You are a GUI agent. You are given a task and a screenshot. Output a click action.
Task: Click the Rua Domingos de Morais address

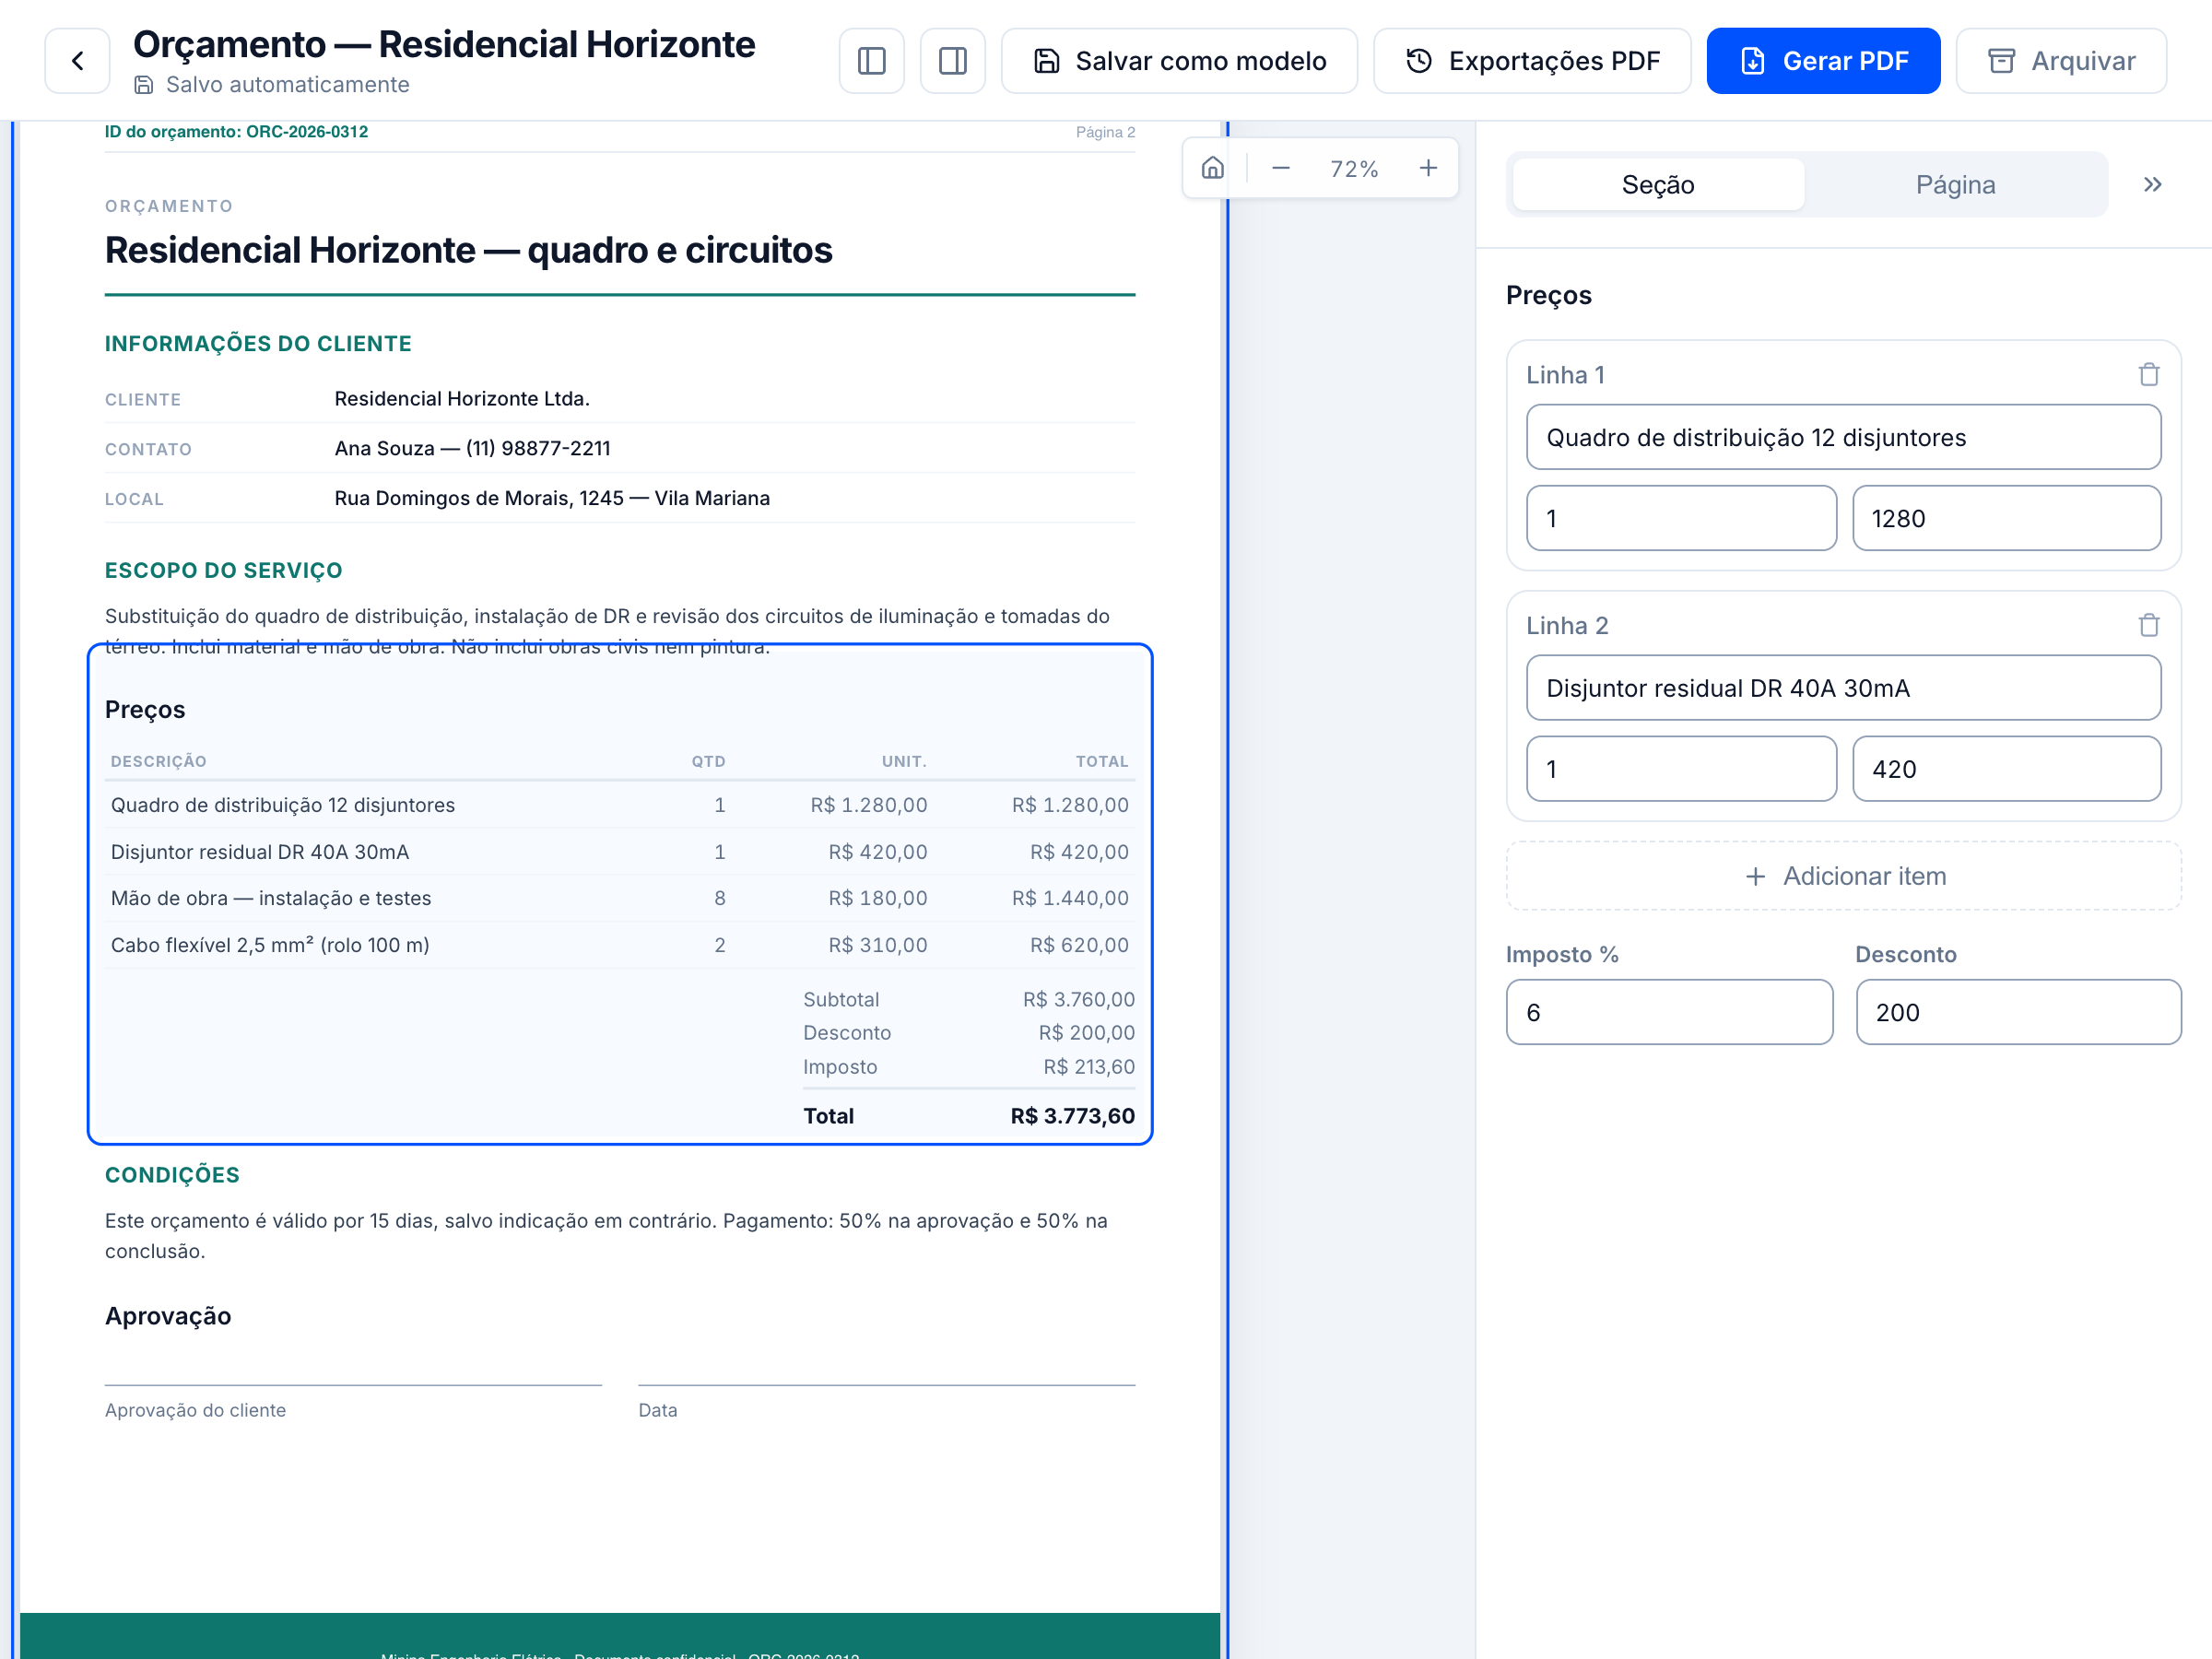pyautogui.click(x=552, y=499)
